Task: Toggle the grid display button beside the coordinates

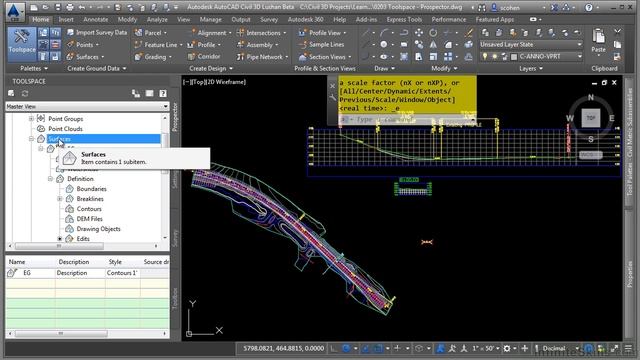Action: [x=334, y=348]
